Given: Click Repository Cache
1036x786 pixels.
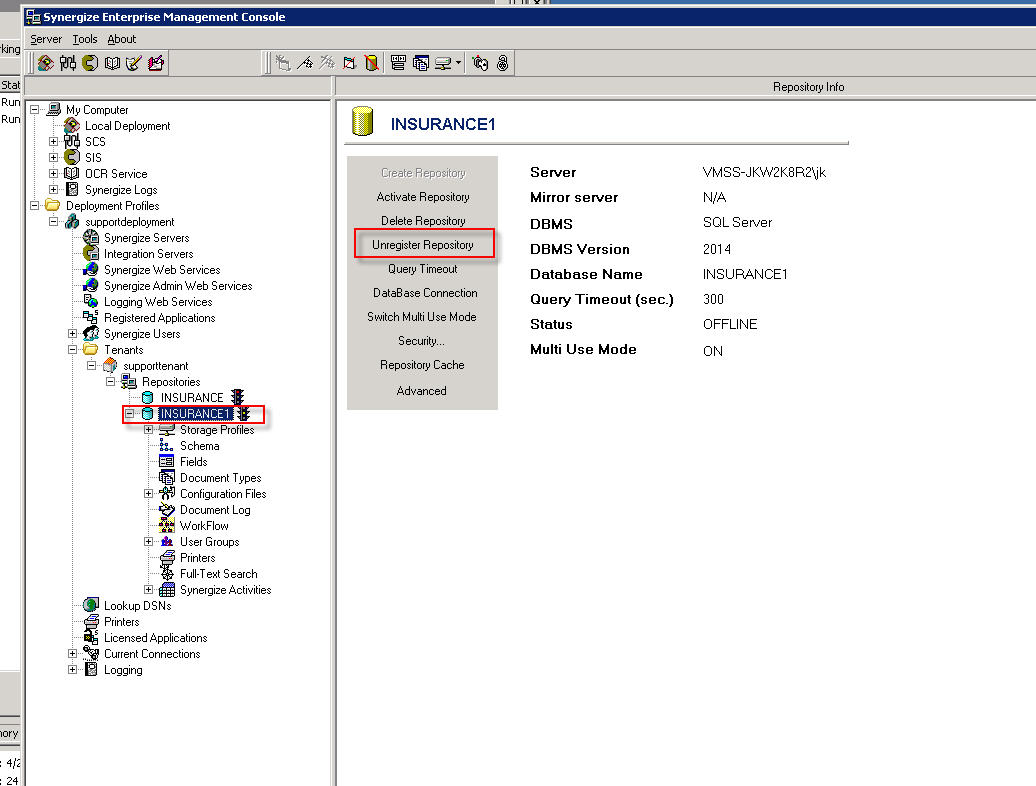Looking at the screenshot, I should tap(422, 365).
